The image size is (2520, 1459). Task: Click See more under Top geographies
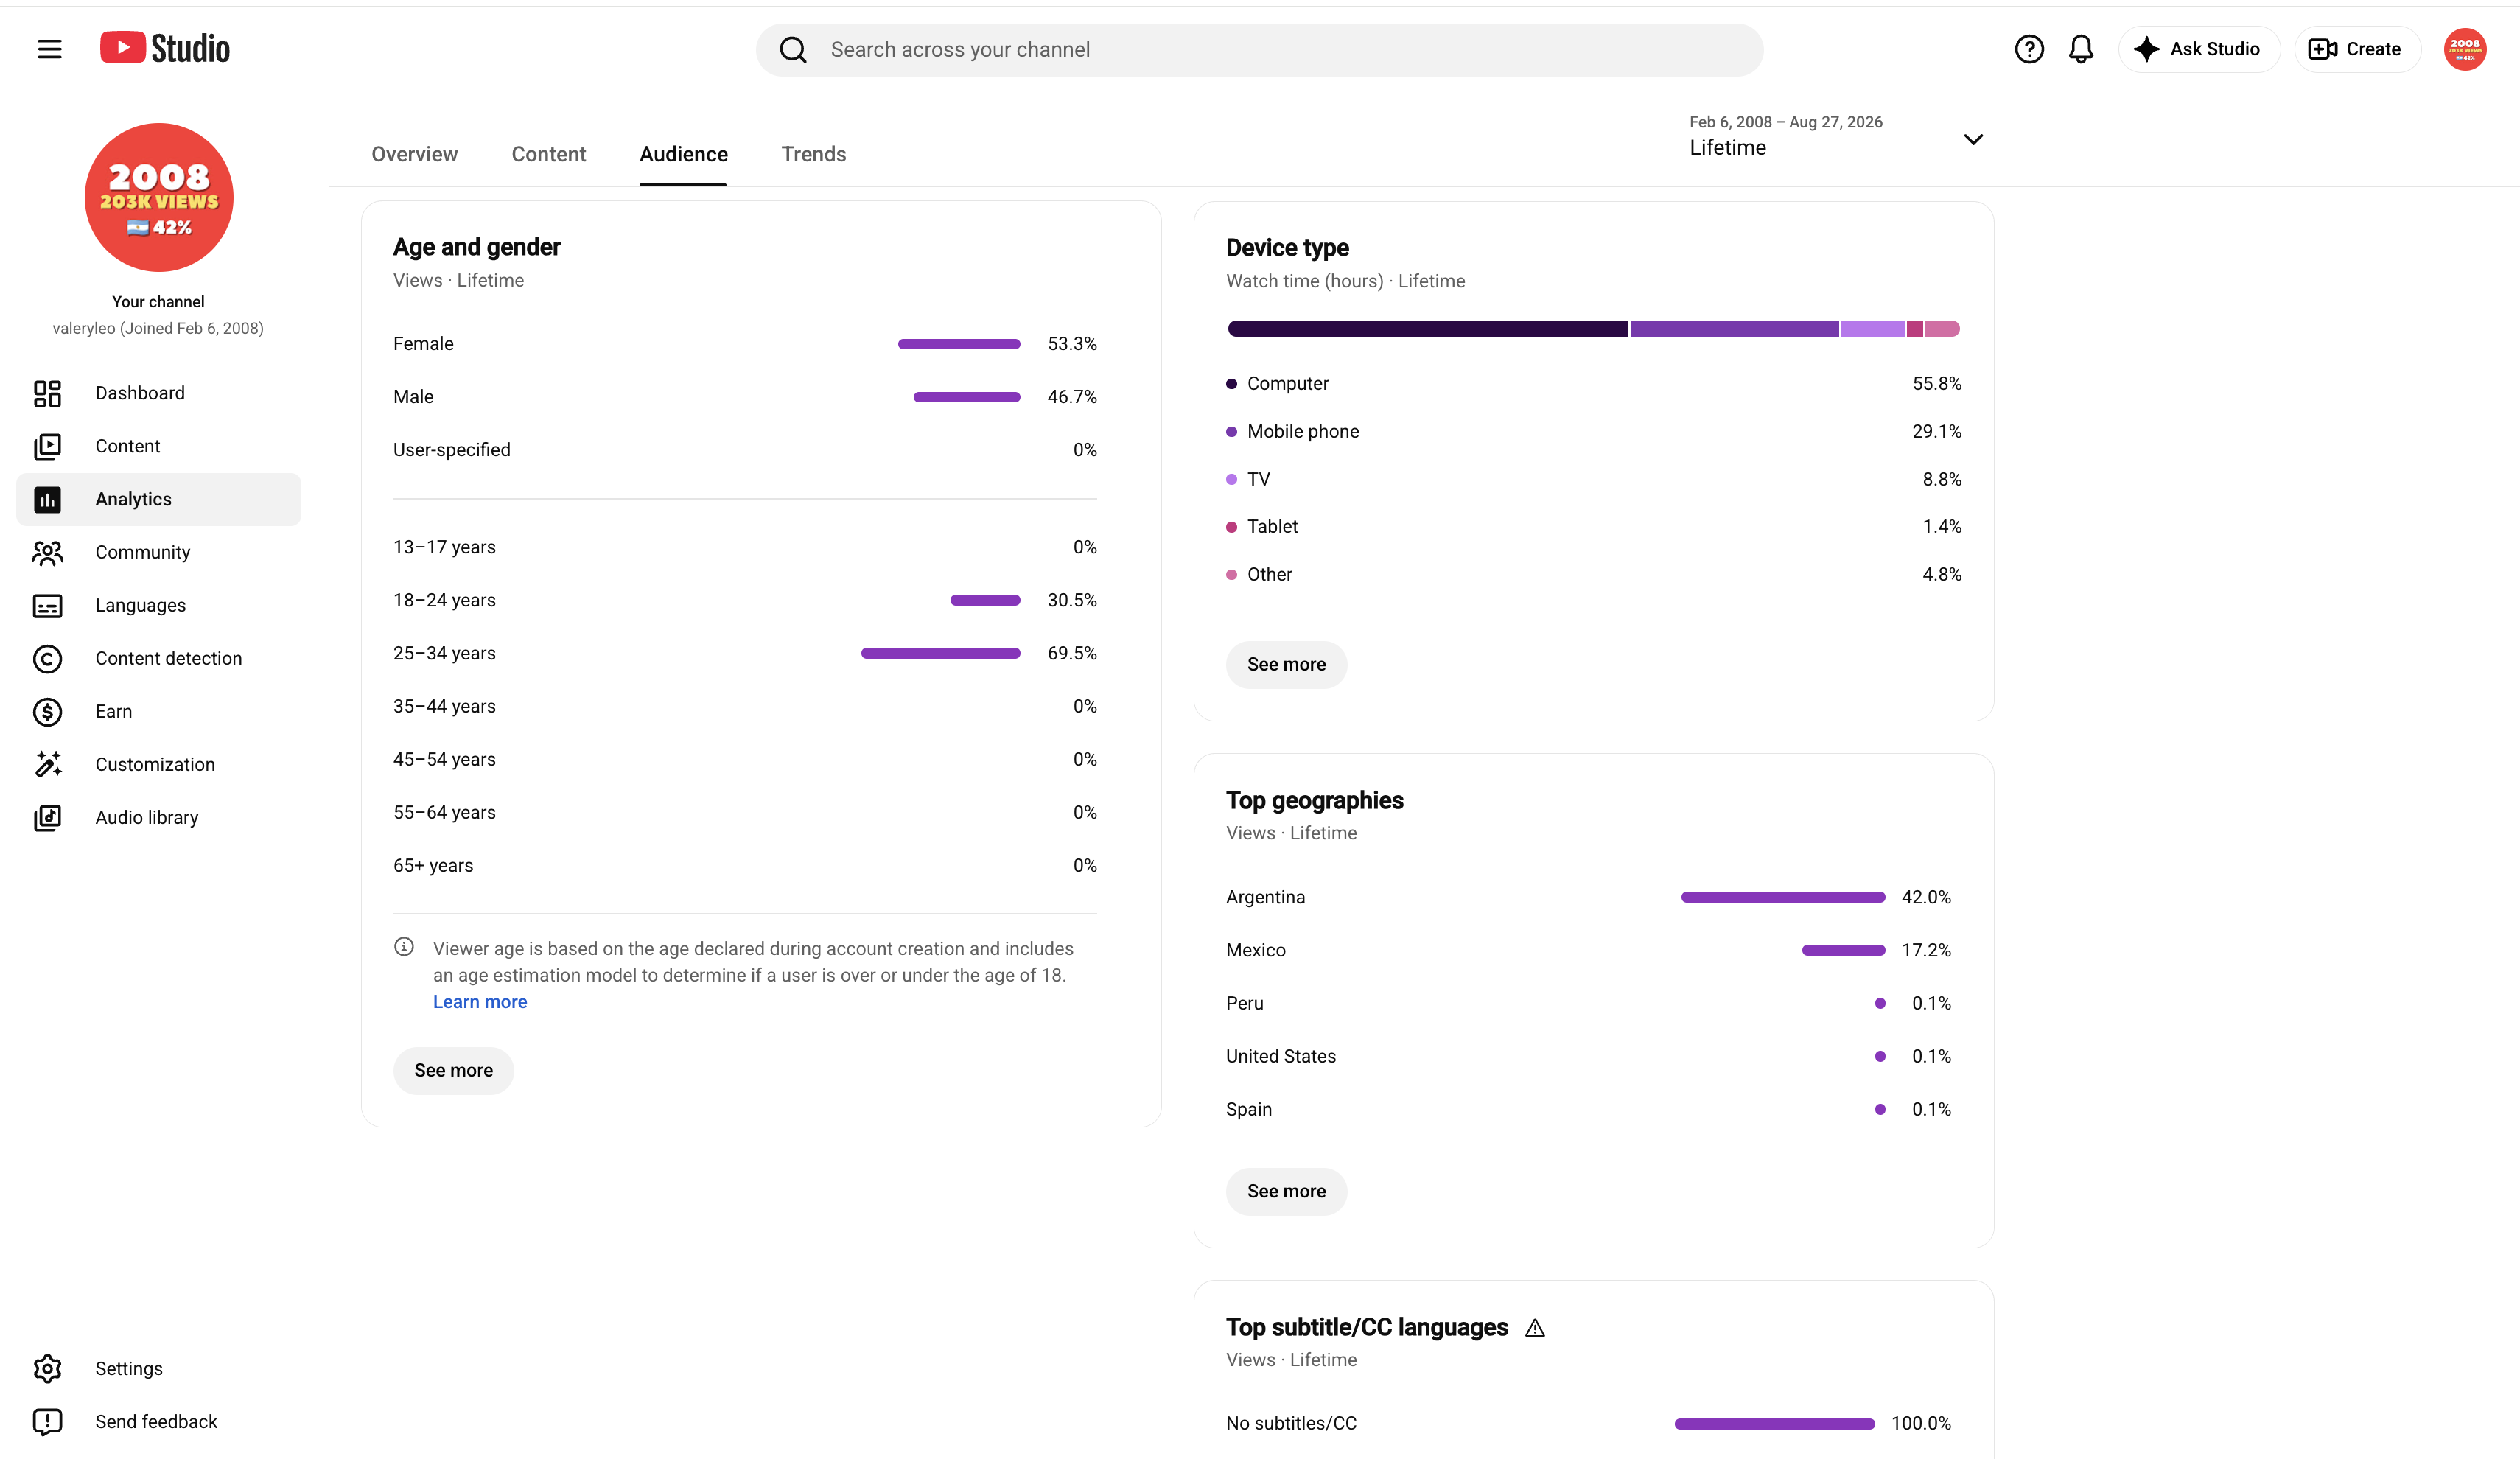[1286, 1191]
